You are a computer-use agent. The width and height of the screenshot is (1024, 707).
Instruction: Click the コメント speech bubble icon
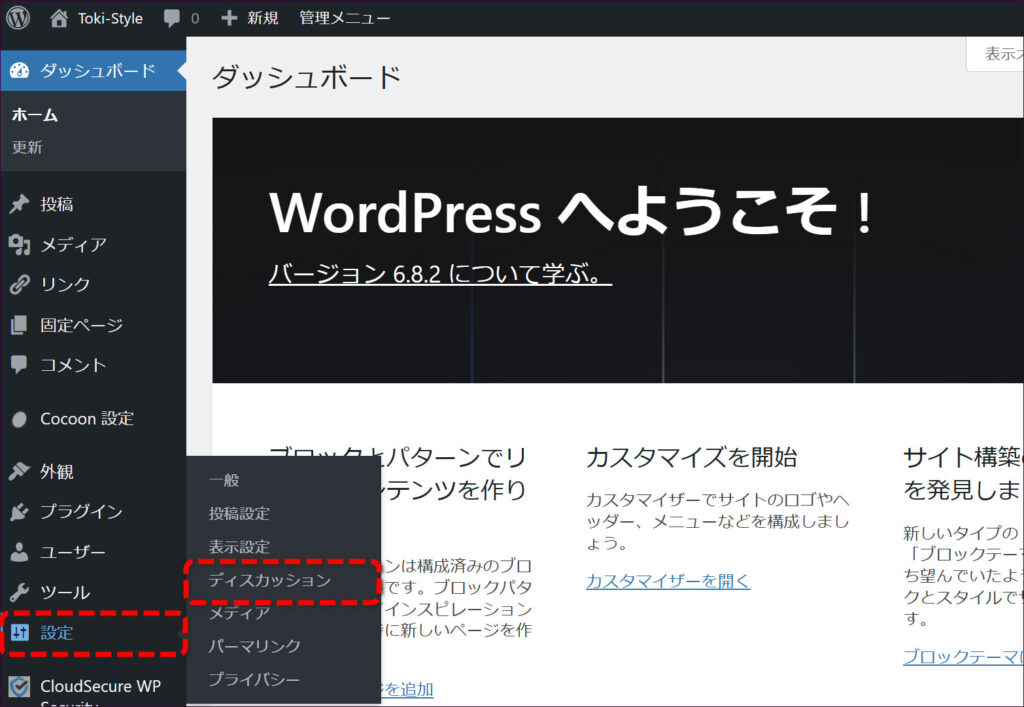pyautogui.click(x=19, y=365)
